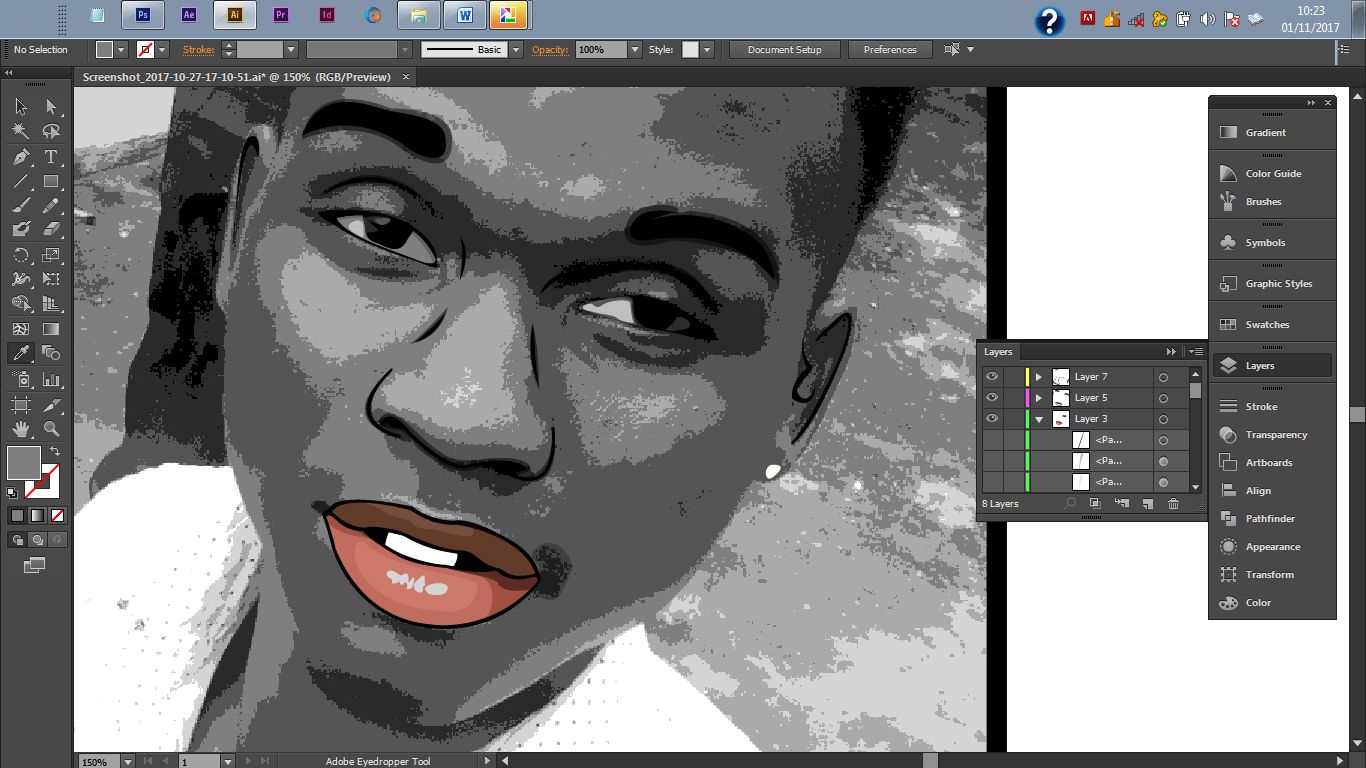This screenshot has width=1366, height=768.
Task: Choose the Gradient tool in toolbox
Action: coord(51,328)
